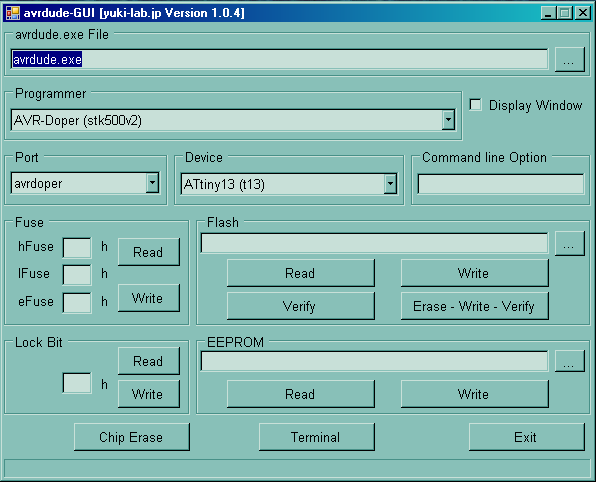Click the hFuse value field

77,248
